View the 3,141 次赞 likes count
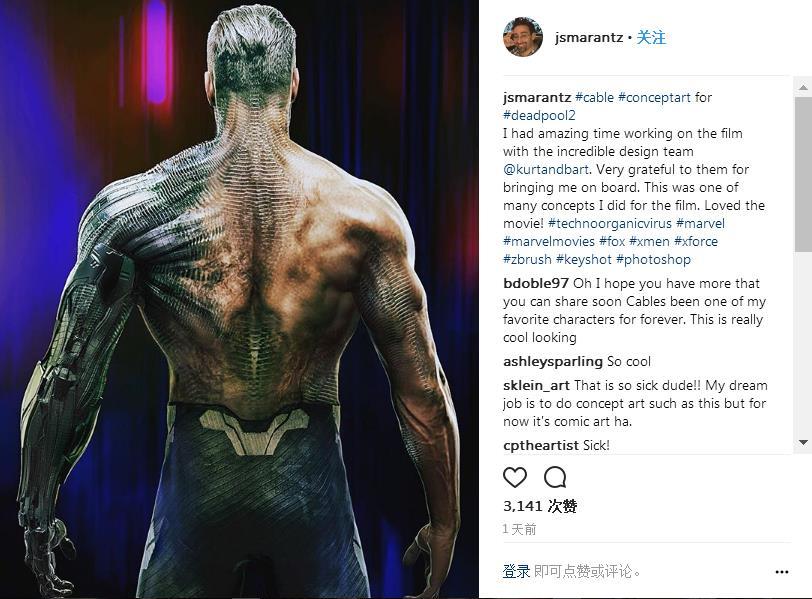 point(540,506)
